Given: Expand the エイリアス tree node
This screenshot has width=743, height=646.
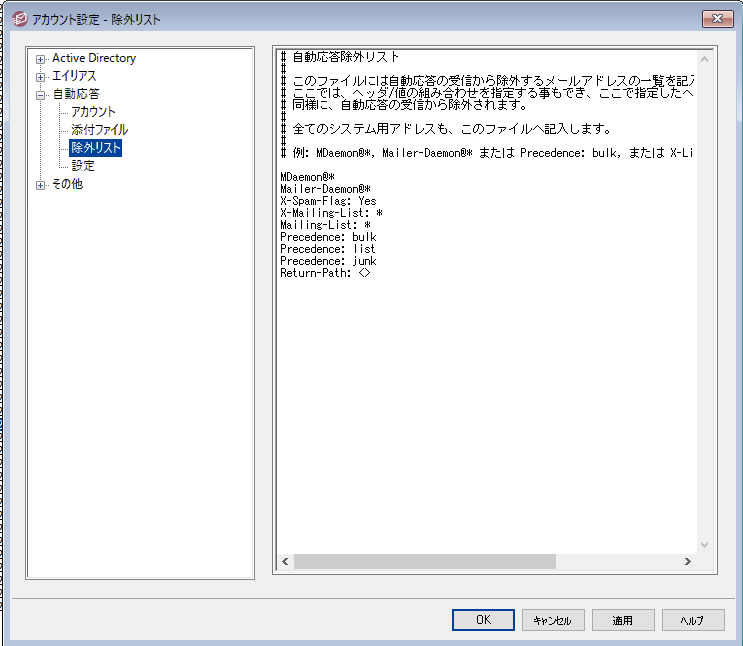Looking at the screenshot, I should [41, 76].
